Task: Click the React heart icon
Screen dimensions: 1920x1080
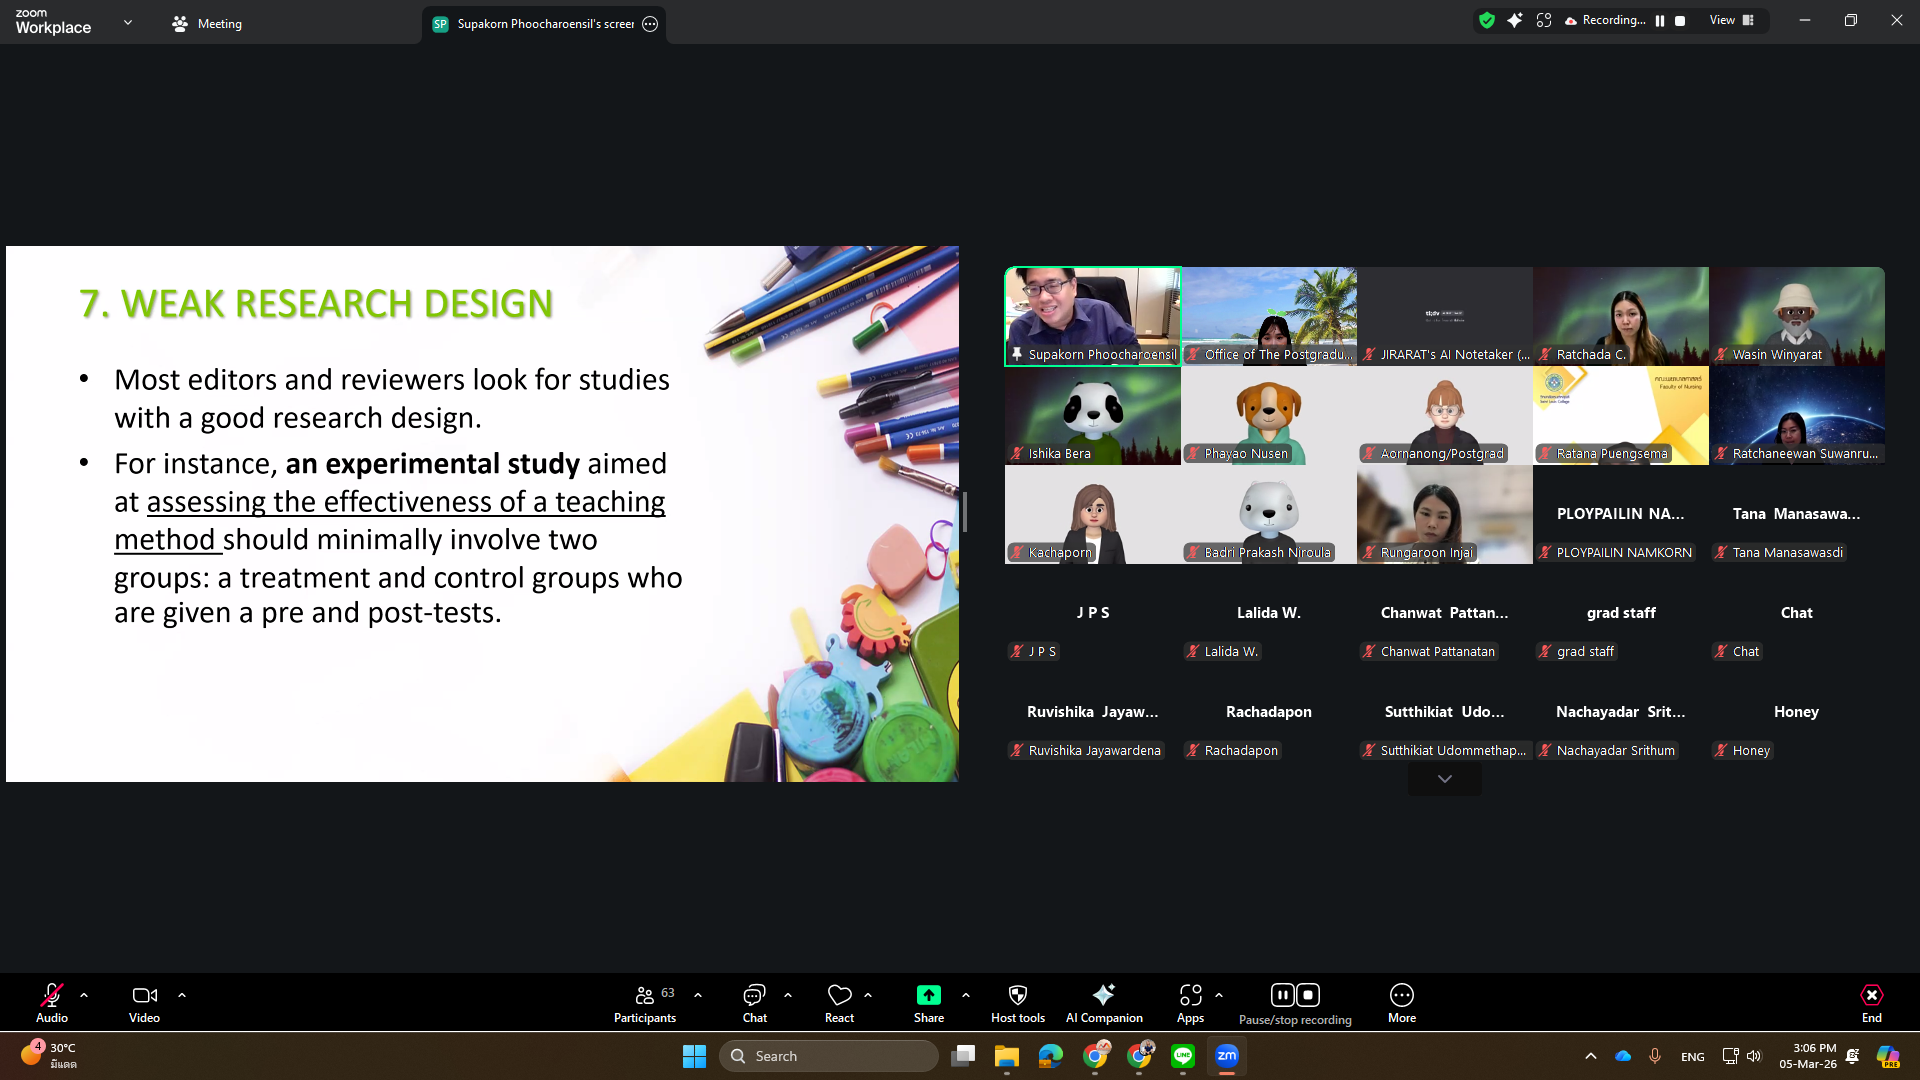Action: point(839,995)
